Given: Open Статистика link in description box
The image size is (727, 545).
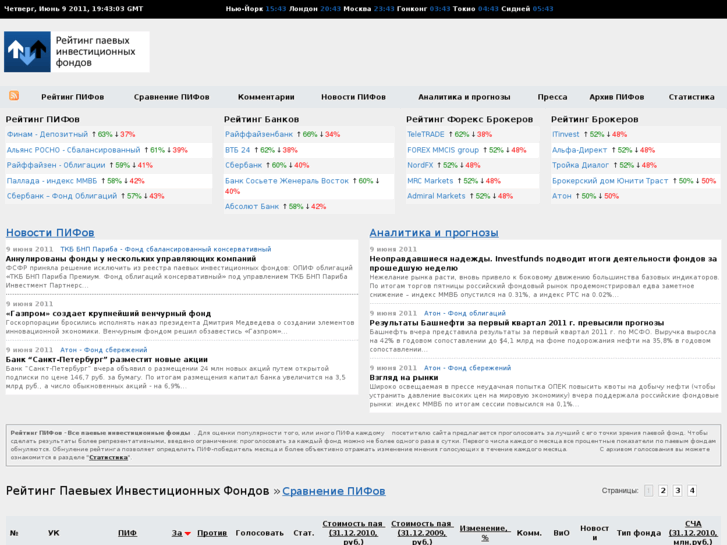Looking at the screenshot, I should point(108,457).
